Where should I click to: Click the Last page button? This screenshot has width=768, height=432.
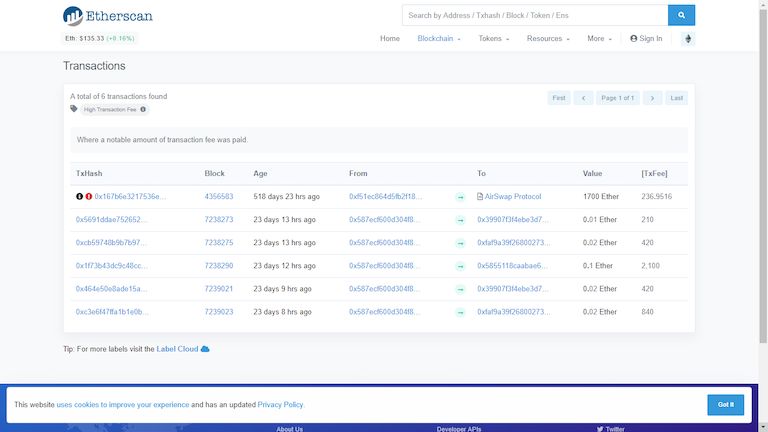click(676, 98)
